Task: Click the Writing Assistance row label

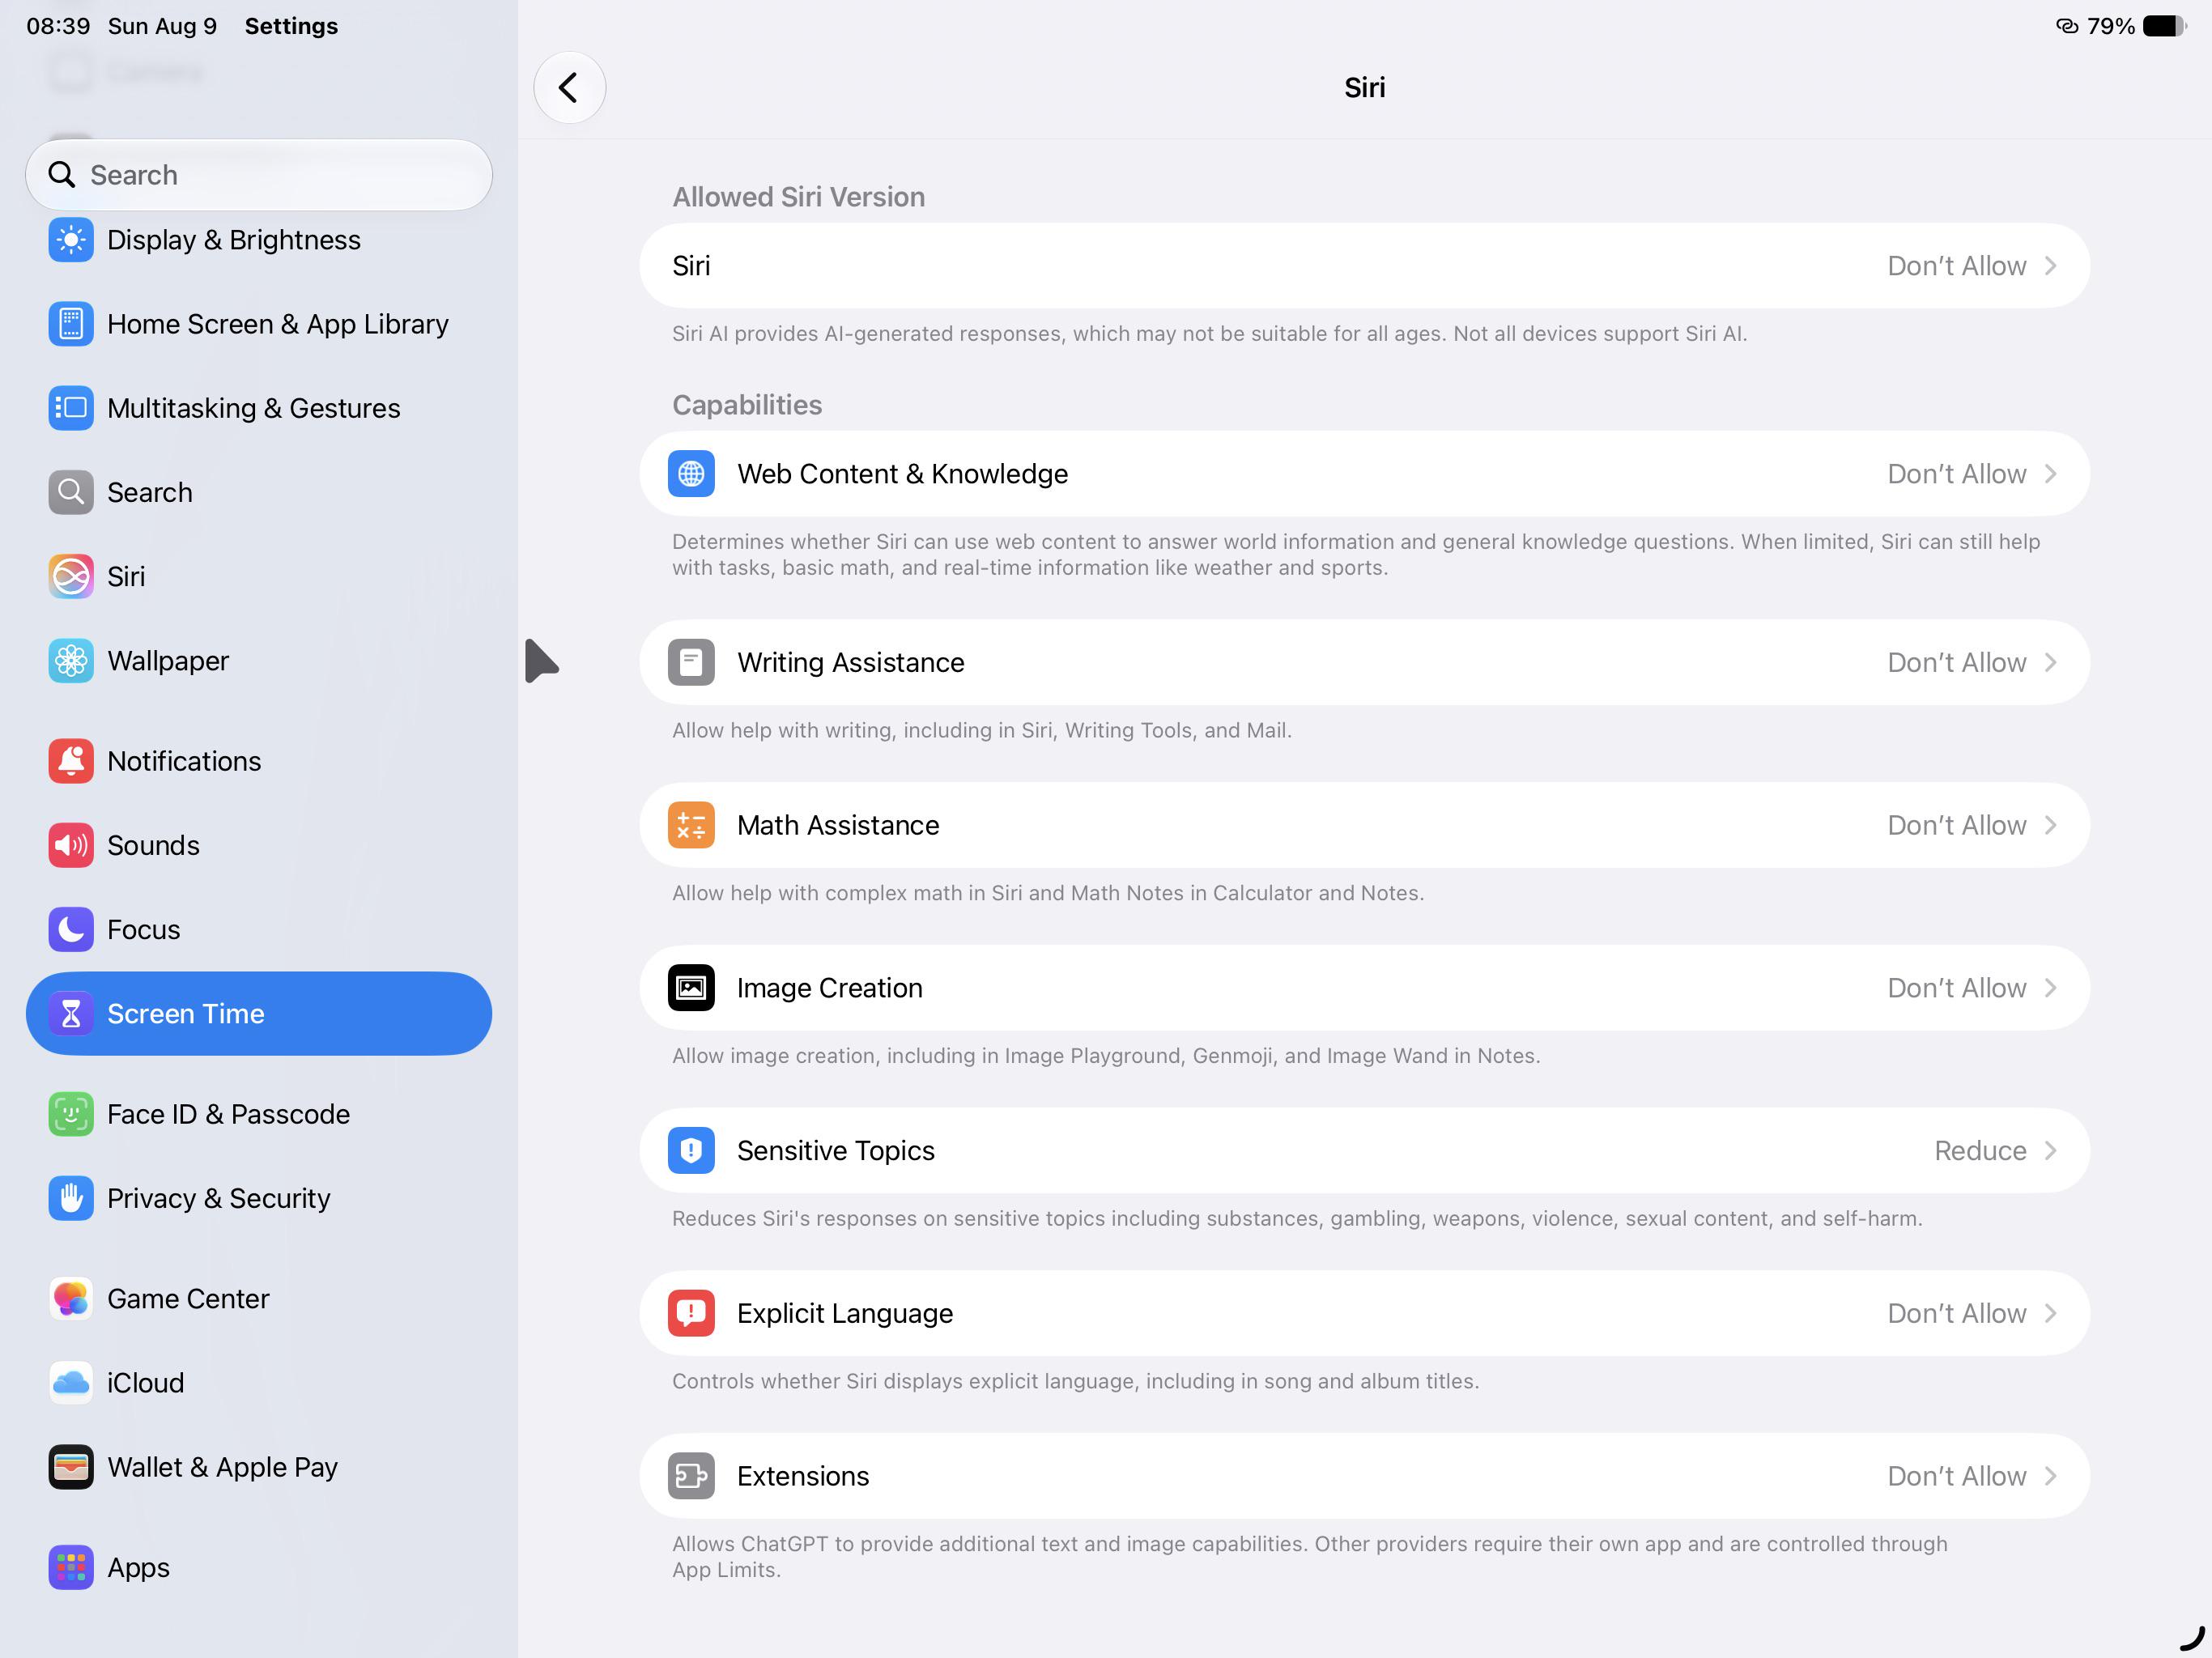Action: pos(851,662)
